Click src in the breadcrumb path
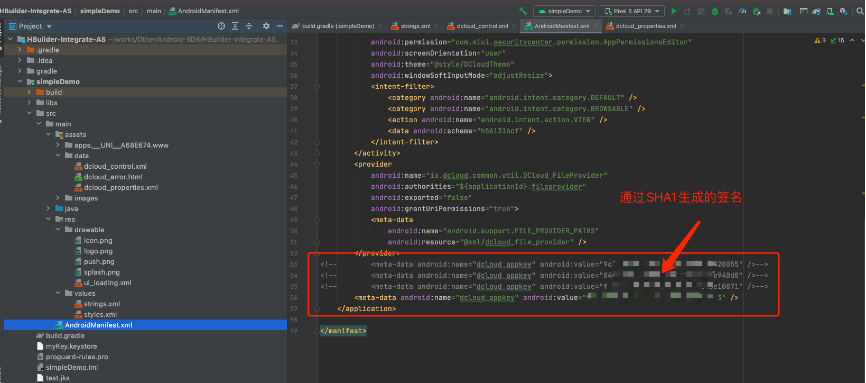This screenshot has width=866, height=383. [x=133, y=11]
